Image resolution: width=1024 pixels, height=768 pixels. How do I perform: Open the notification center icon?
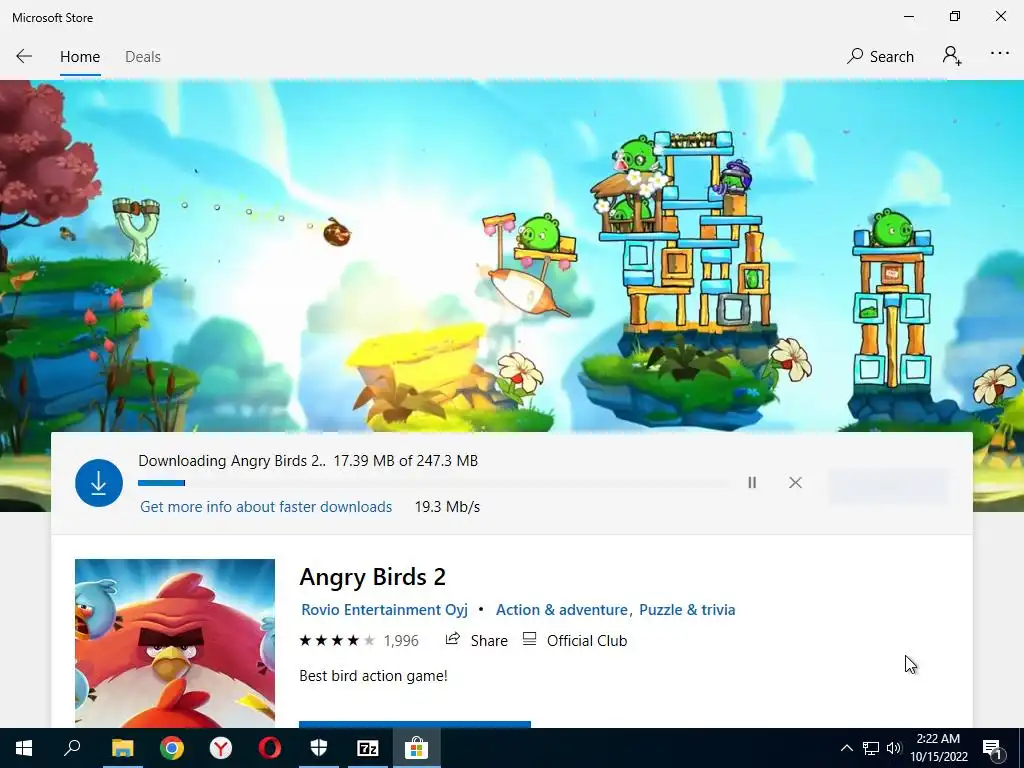pos(993,748)
